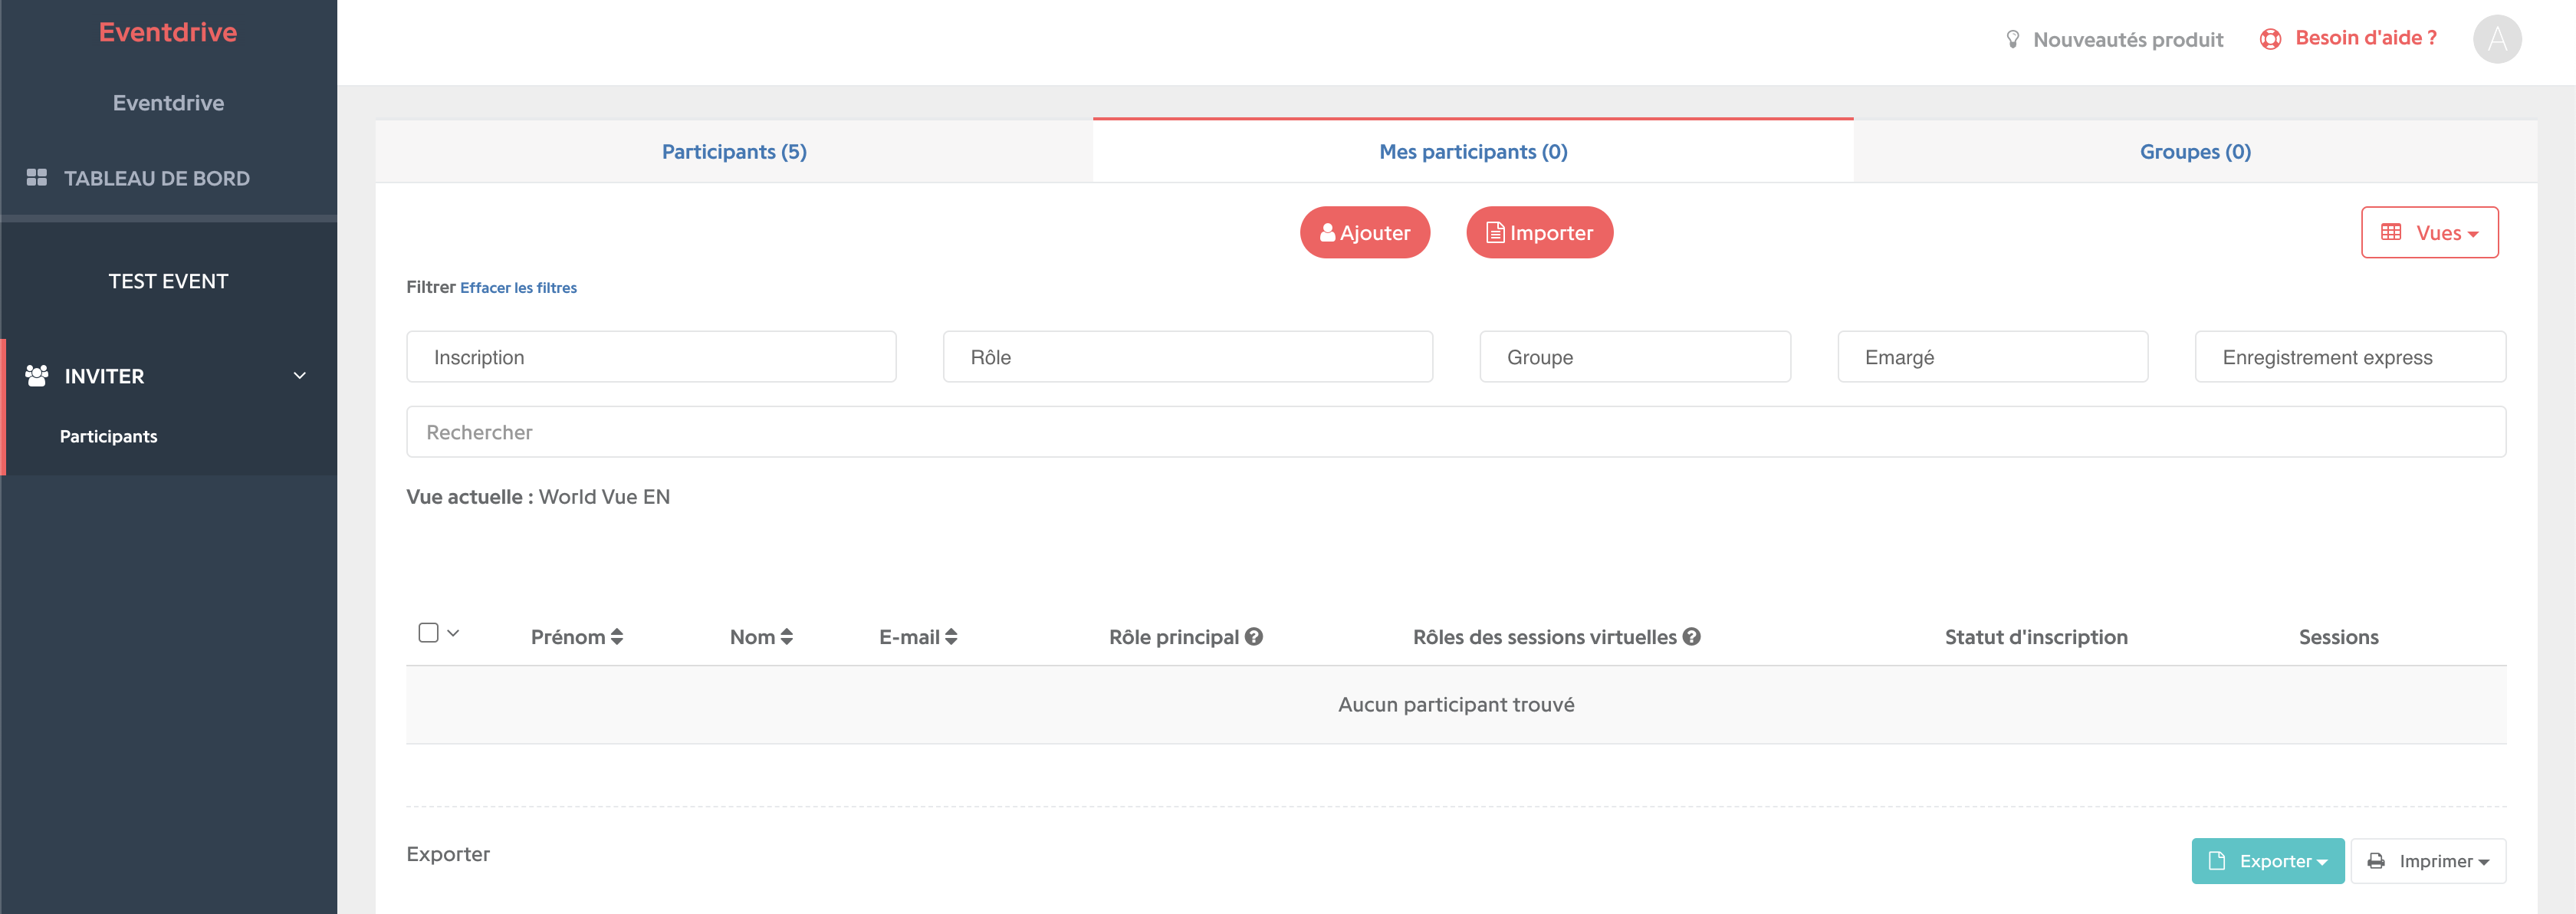Open the Emargé filter dropdown
This screenshot has height=914, width=2576.
tap(1992, 357)
